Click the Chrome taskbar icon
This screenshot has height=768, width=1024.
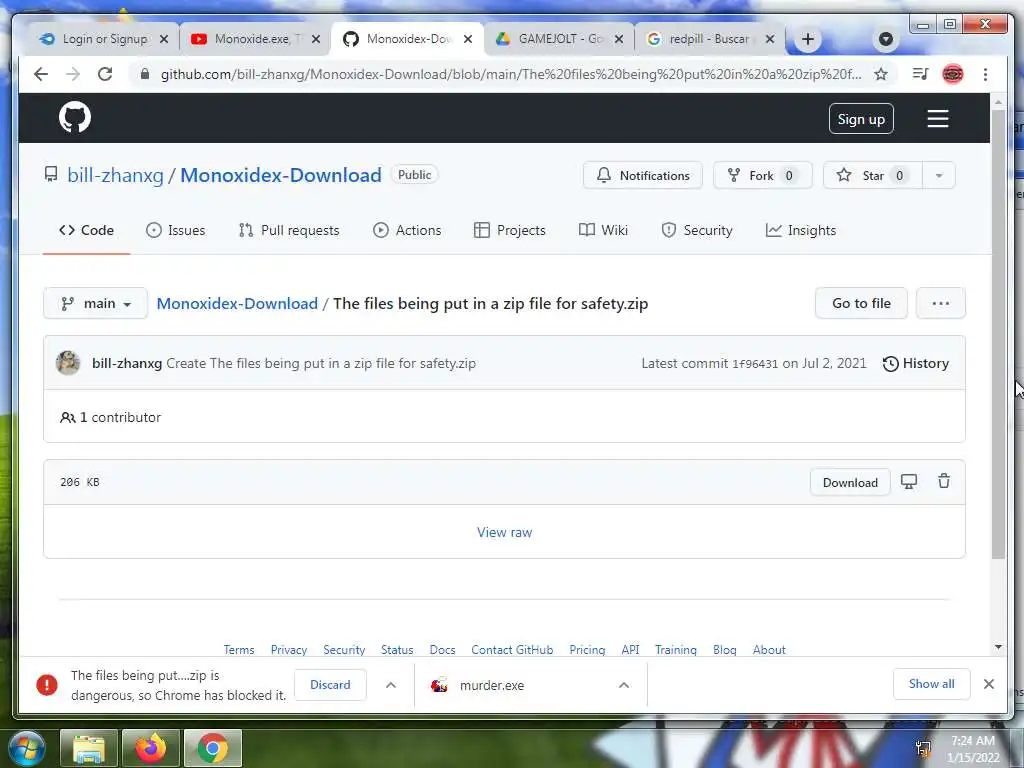point(213,748)
